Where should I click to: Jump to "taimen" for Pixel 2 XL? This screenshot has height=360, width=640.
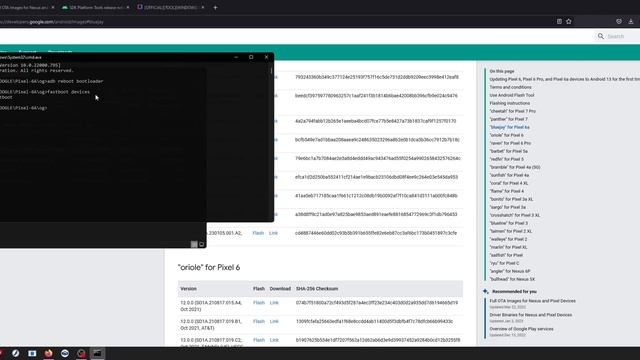[x=510, y=231]
